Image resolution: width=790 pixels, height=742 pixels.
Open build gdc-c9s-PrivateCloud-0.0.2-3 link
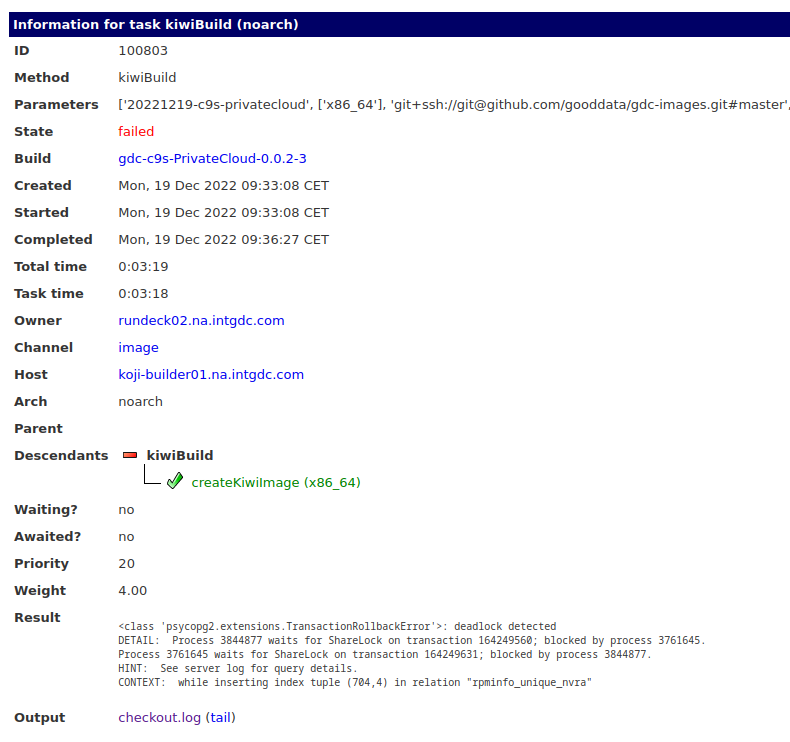pos(212,159)
